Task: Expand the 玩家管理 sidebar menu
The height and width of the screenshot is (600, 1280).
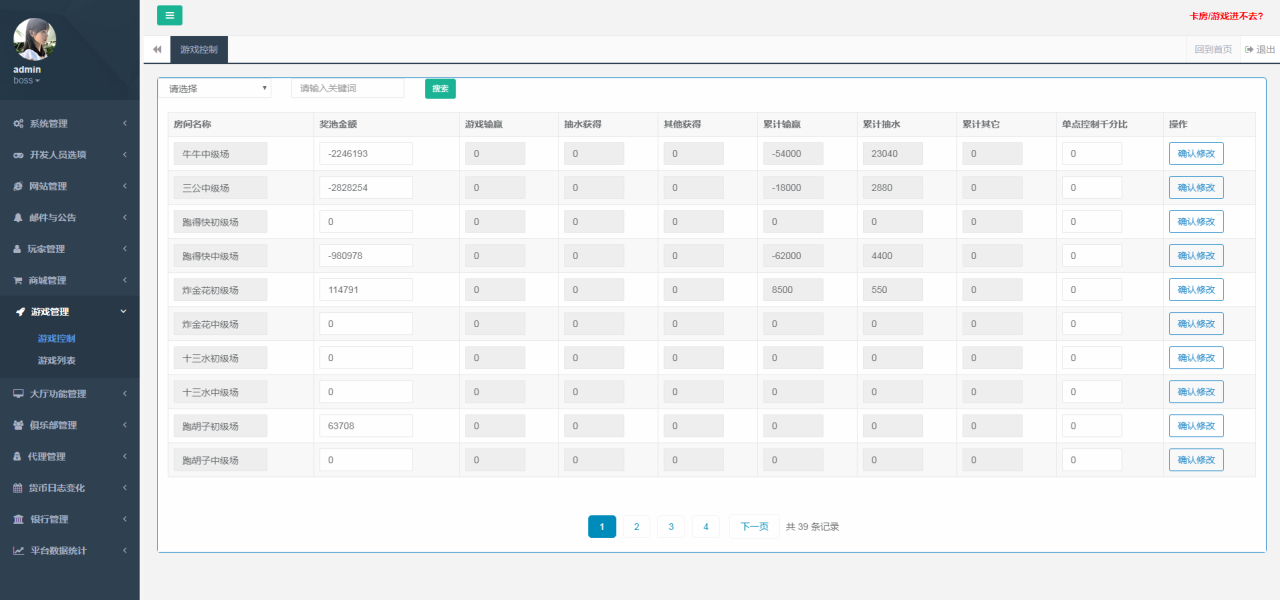Action: [69, 249]
